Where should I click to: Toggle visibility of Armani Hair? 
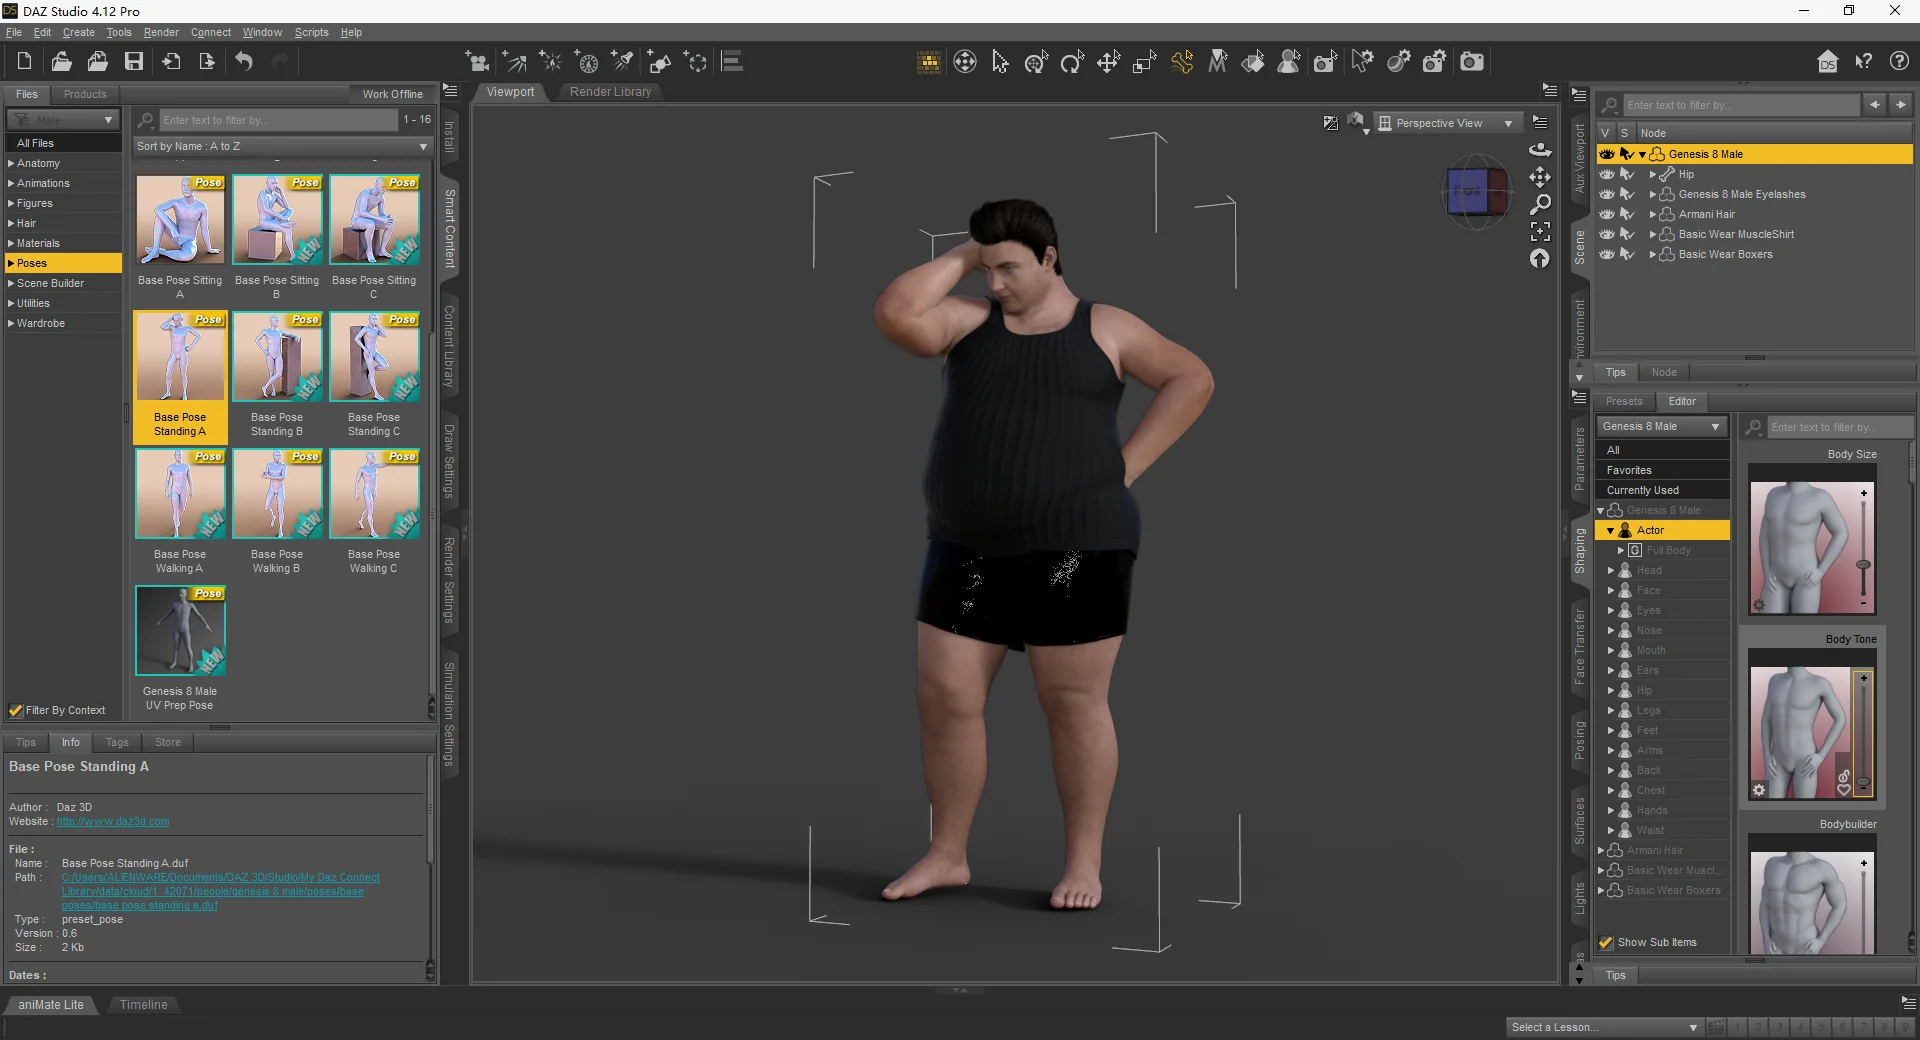click(x=1607, y=214)
